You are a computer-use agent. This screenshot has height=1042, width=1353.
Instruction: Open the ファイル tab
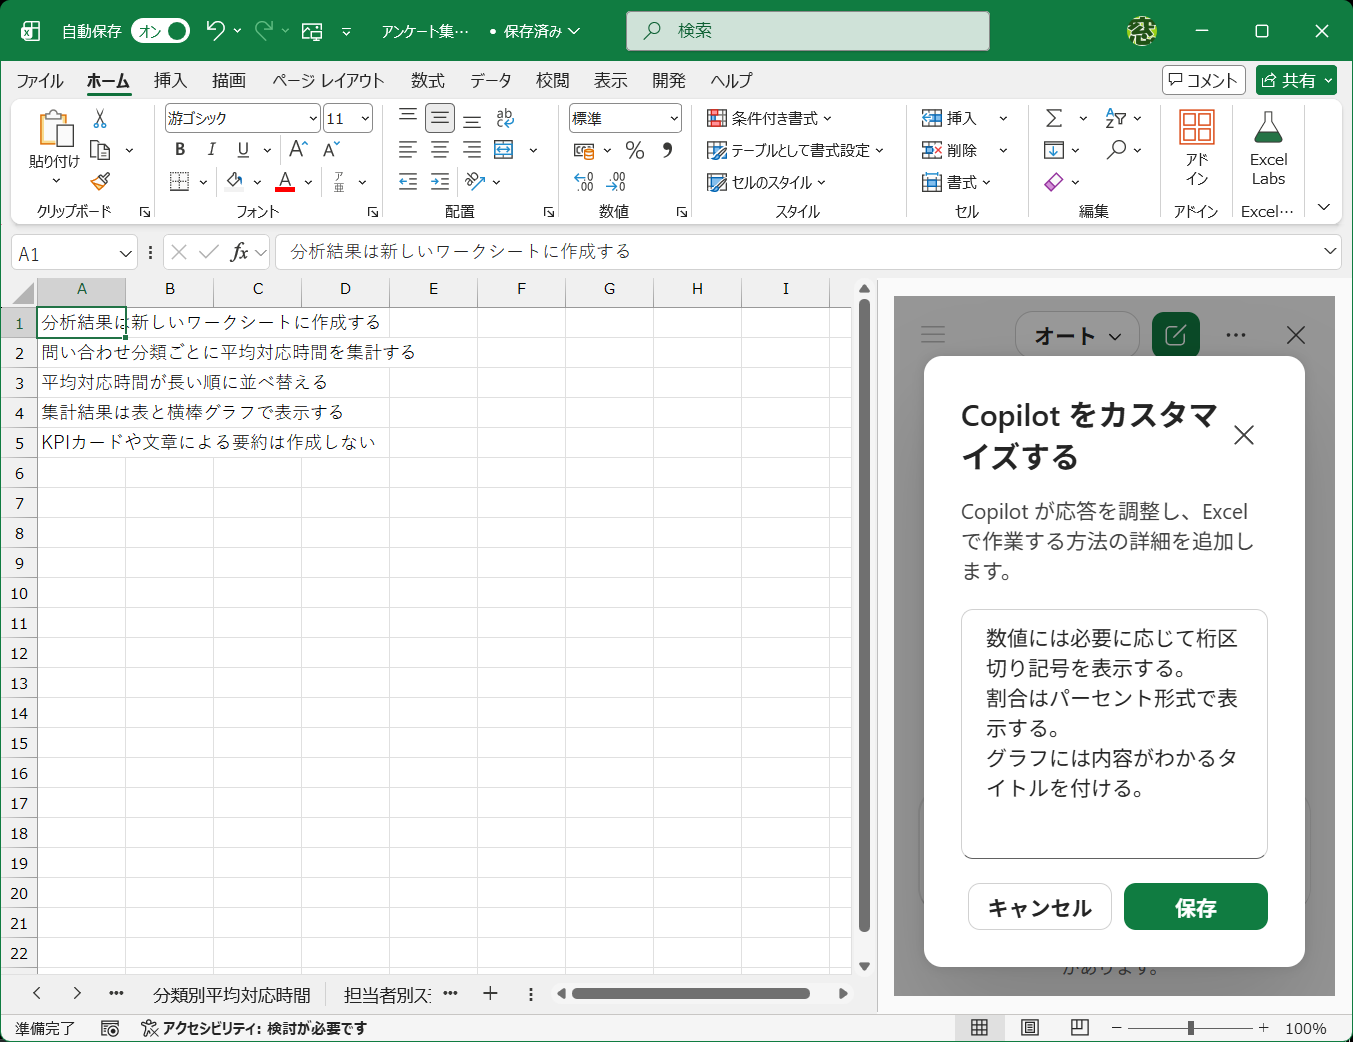pyautogui.click(x=40, y=81)
